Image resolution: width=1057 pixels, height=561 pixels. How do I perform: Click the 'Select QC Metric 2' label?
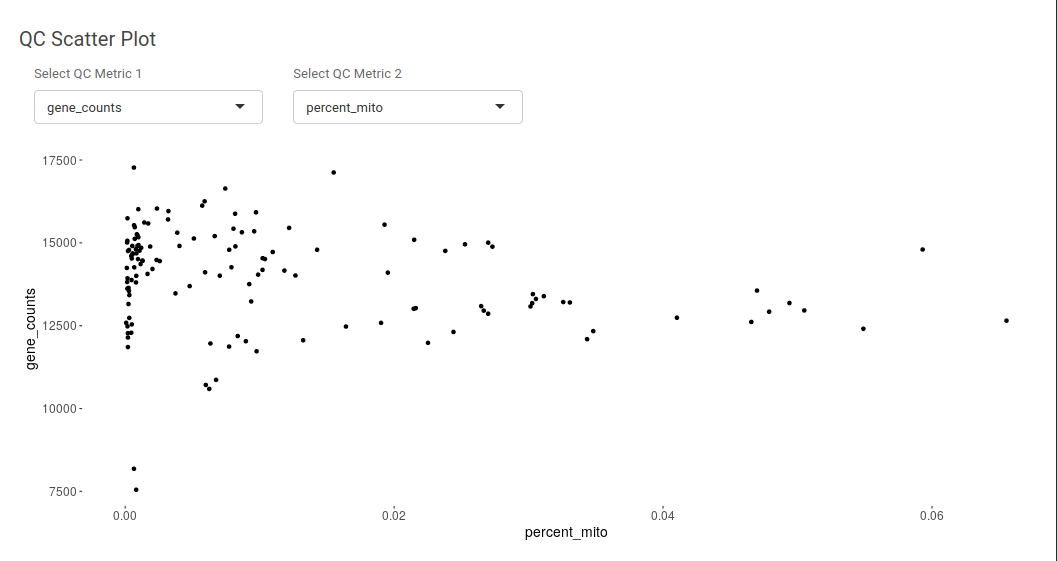[347, 73]
